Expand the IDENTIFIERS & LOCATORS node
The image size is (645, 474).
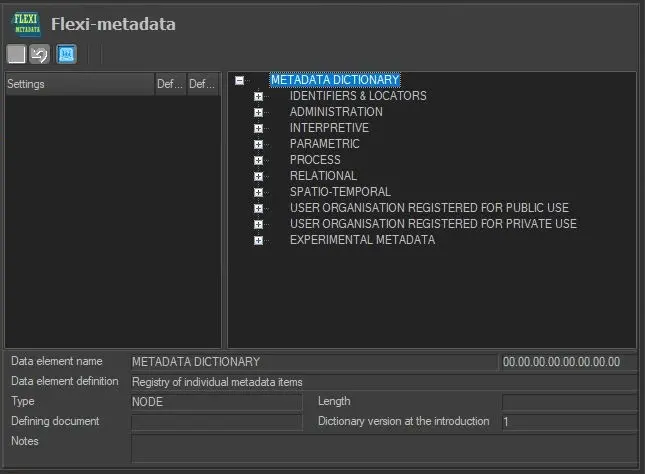click(258, 97)
